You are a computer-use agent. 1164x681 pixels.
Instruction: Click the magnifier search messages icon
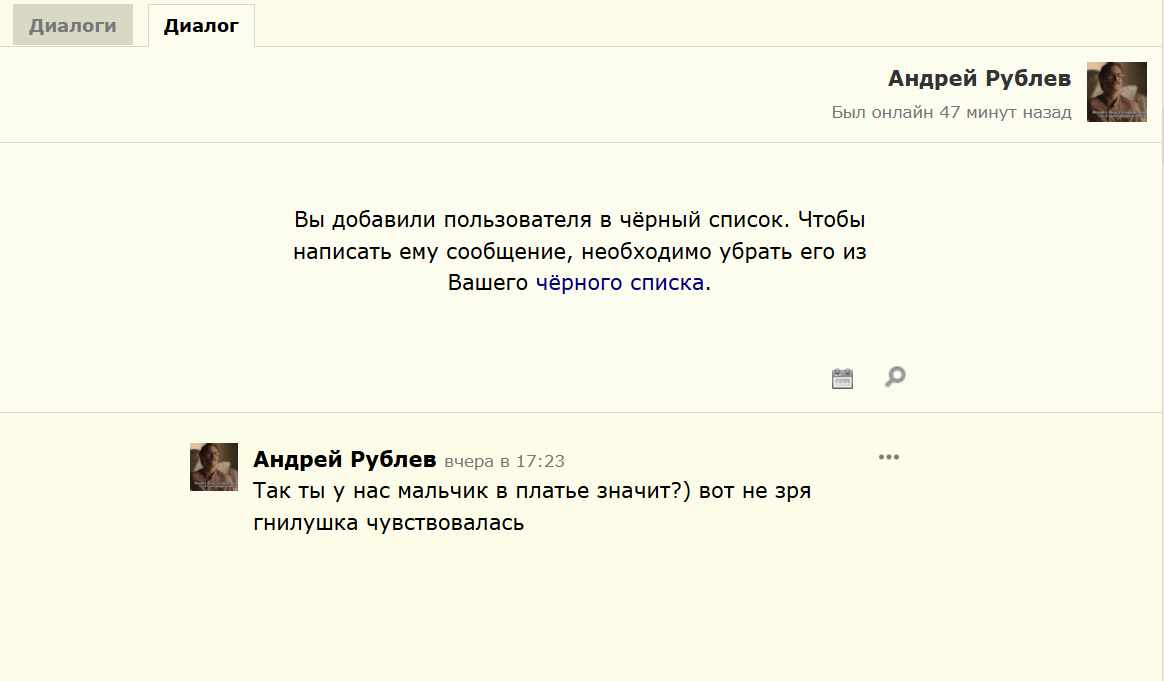(x=895, y=377)
